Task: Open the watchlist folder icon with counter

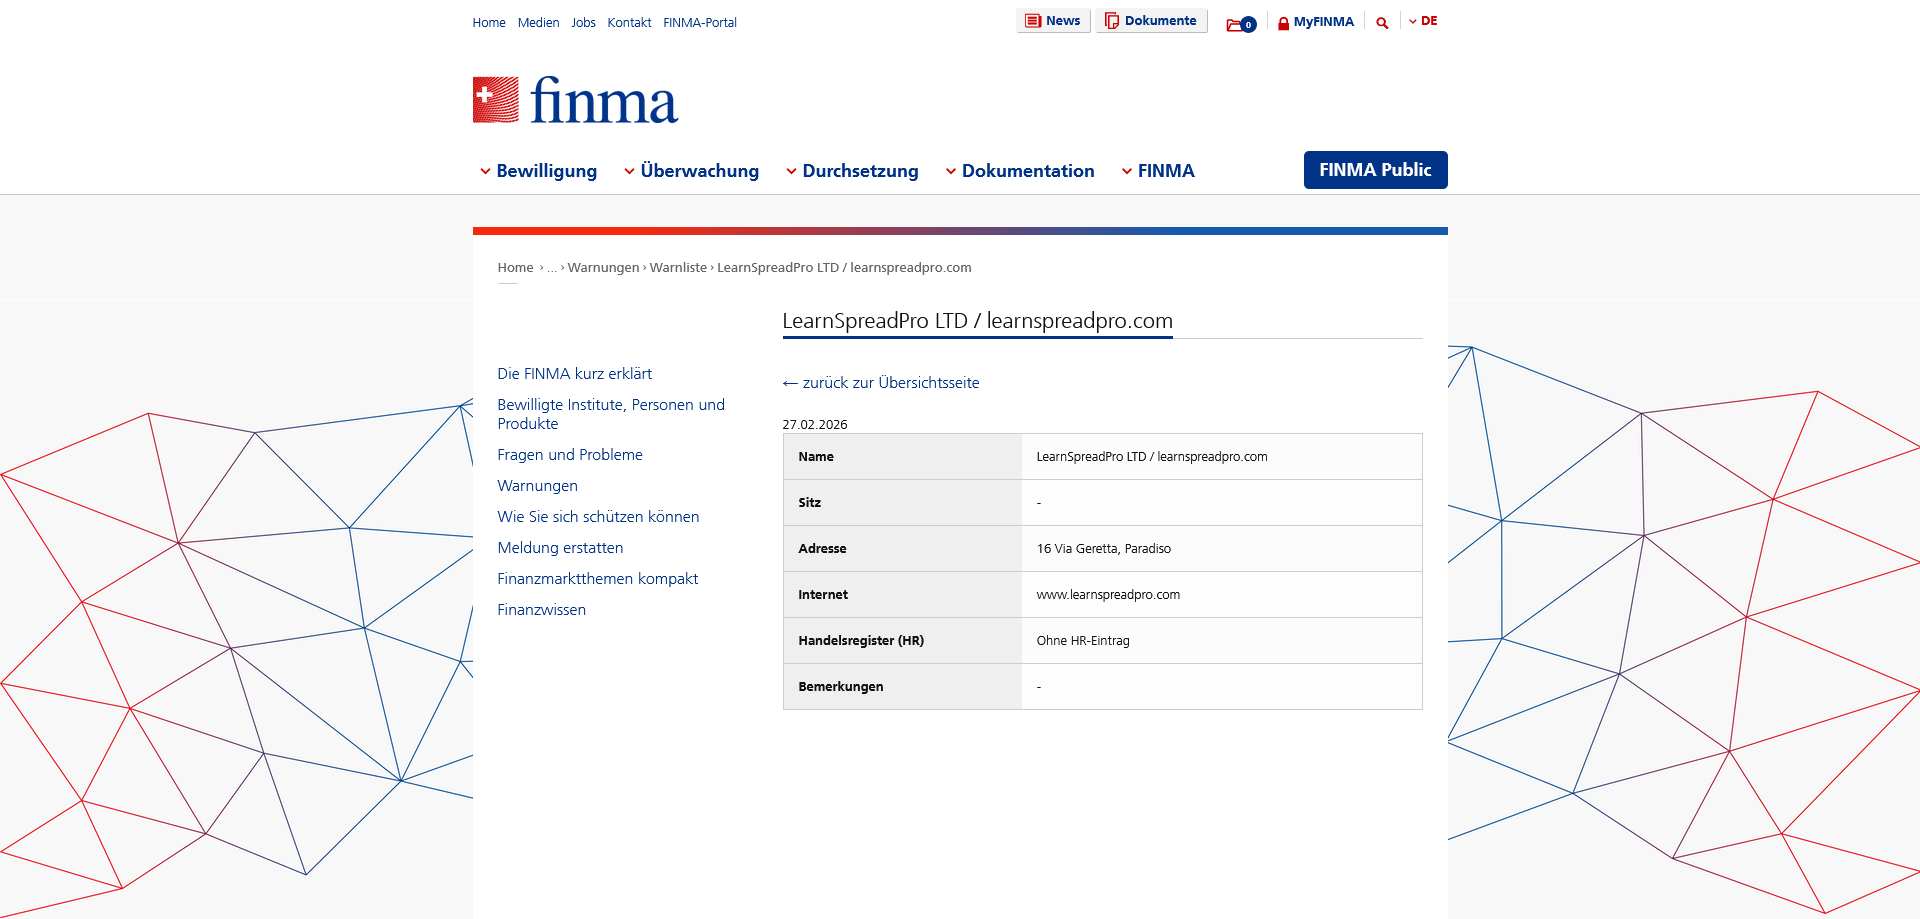Action: coord(1241,23)
